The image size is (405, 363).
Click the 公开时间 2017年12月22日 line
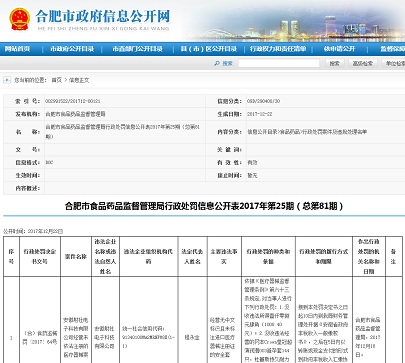33,231
